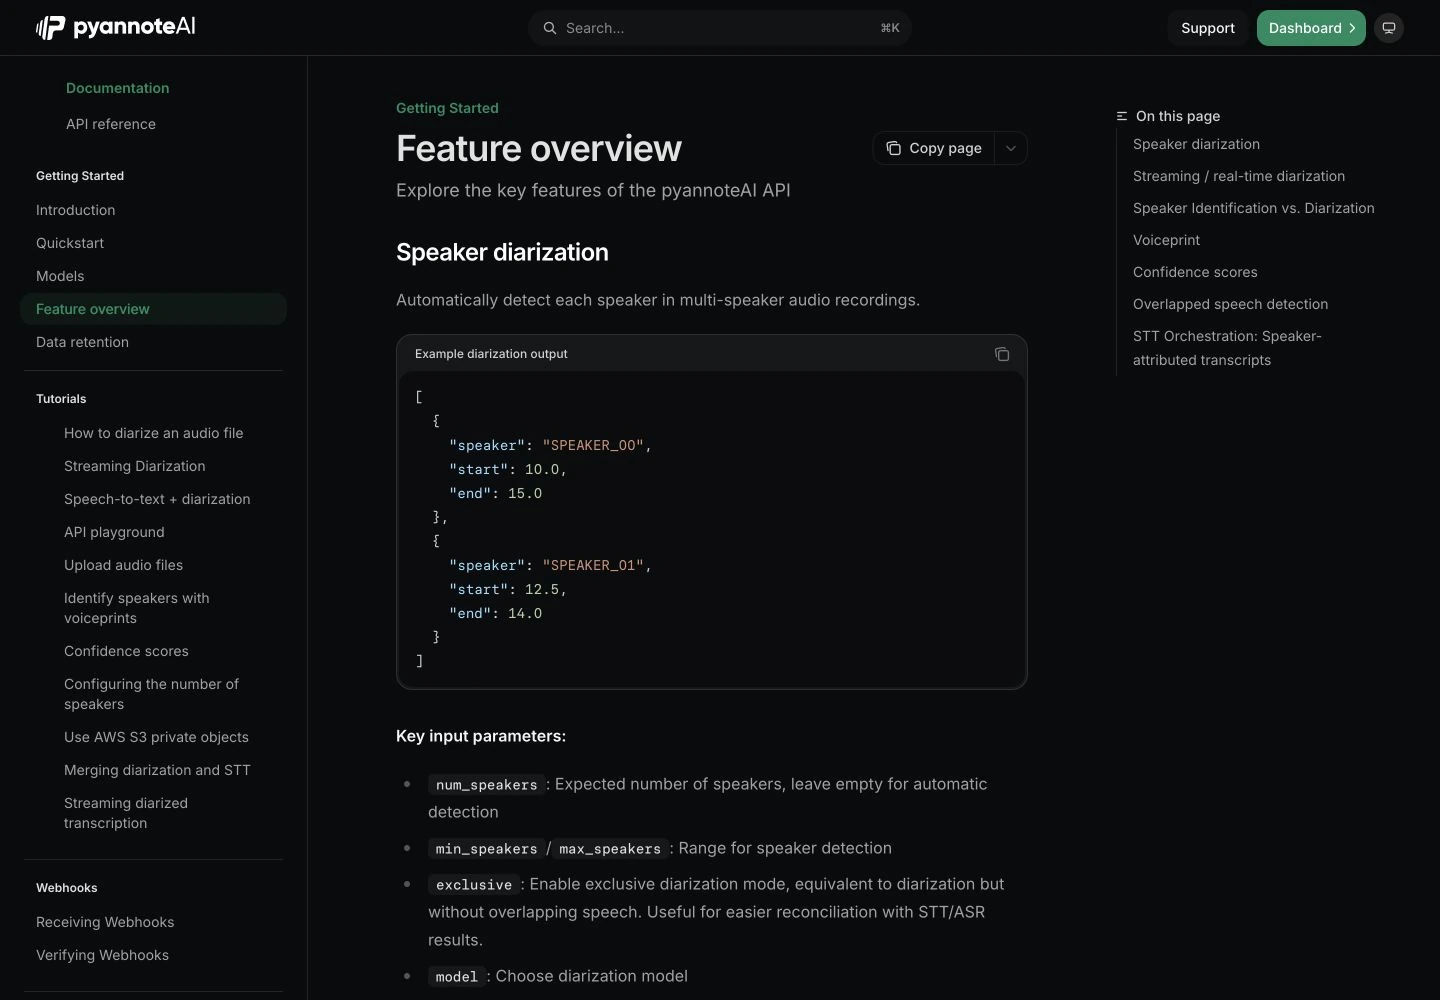
Task: Click the Copy page button
Action: [934, 148]
